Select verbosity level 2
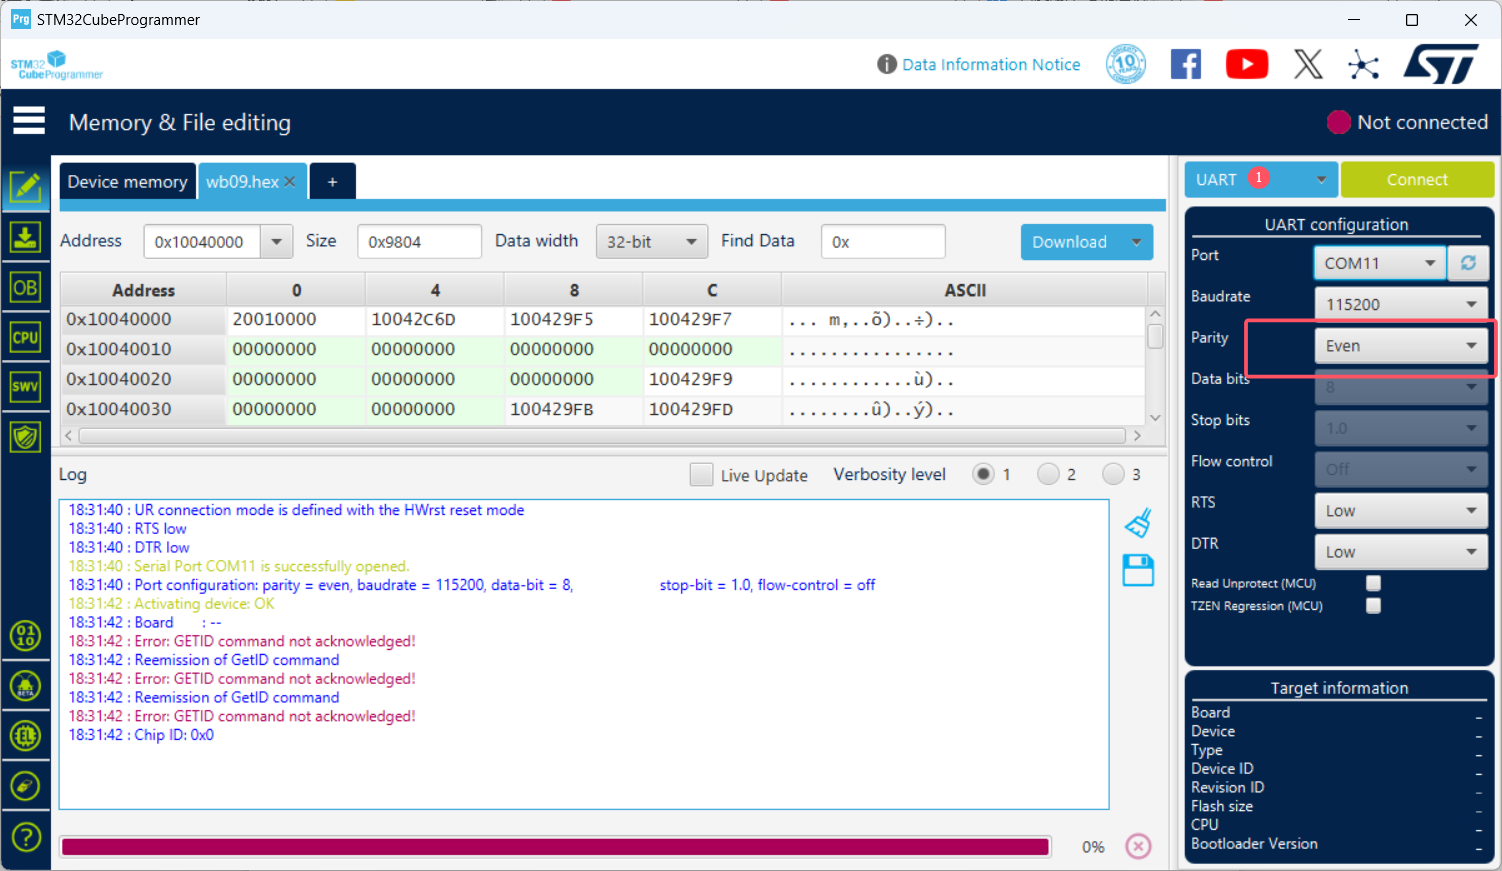Image resolution: width=1502 pixels, height=871 pixels. 1048,474
